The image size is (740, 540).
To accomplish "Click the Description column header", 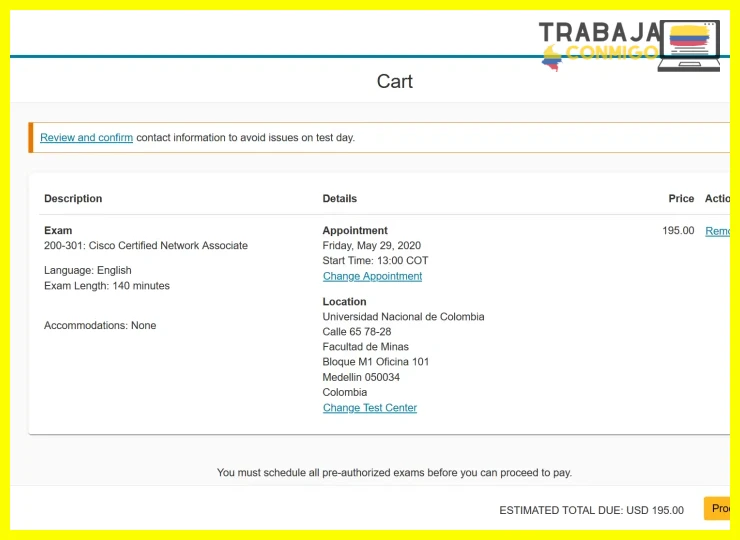I will 73,198.
